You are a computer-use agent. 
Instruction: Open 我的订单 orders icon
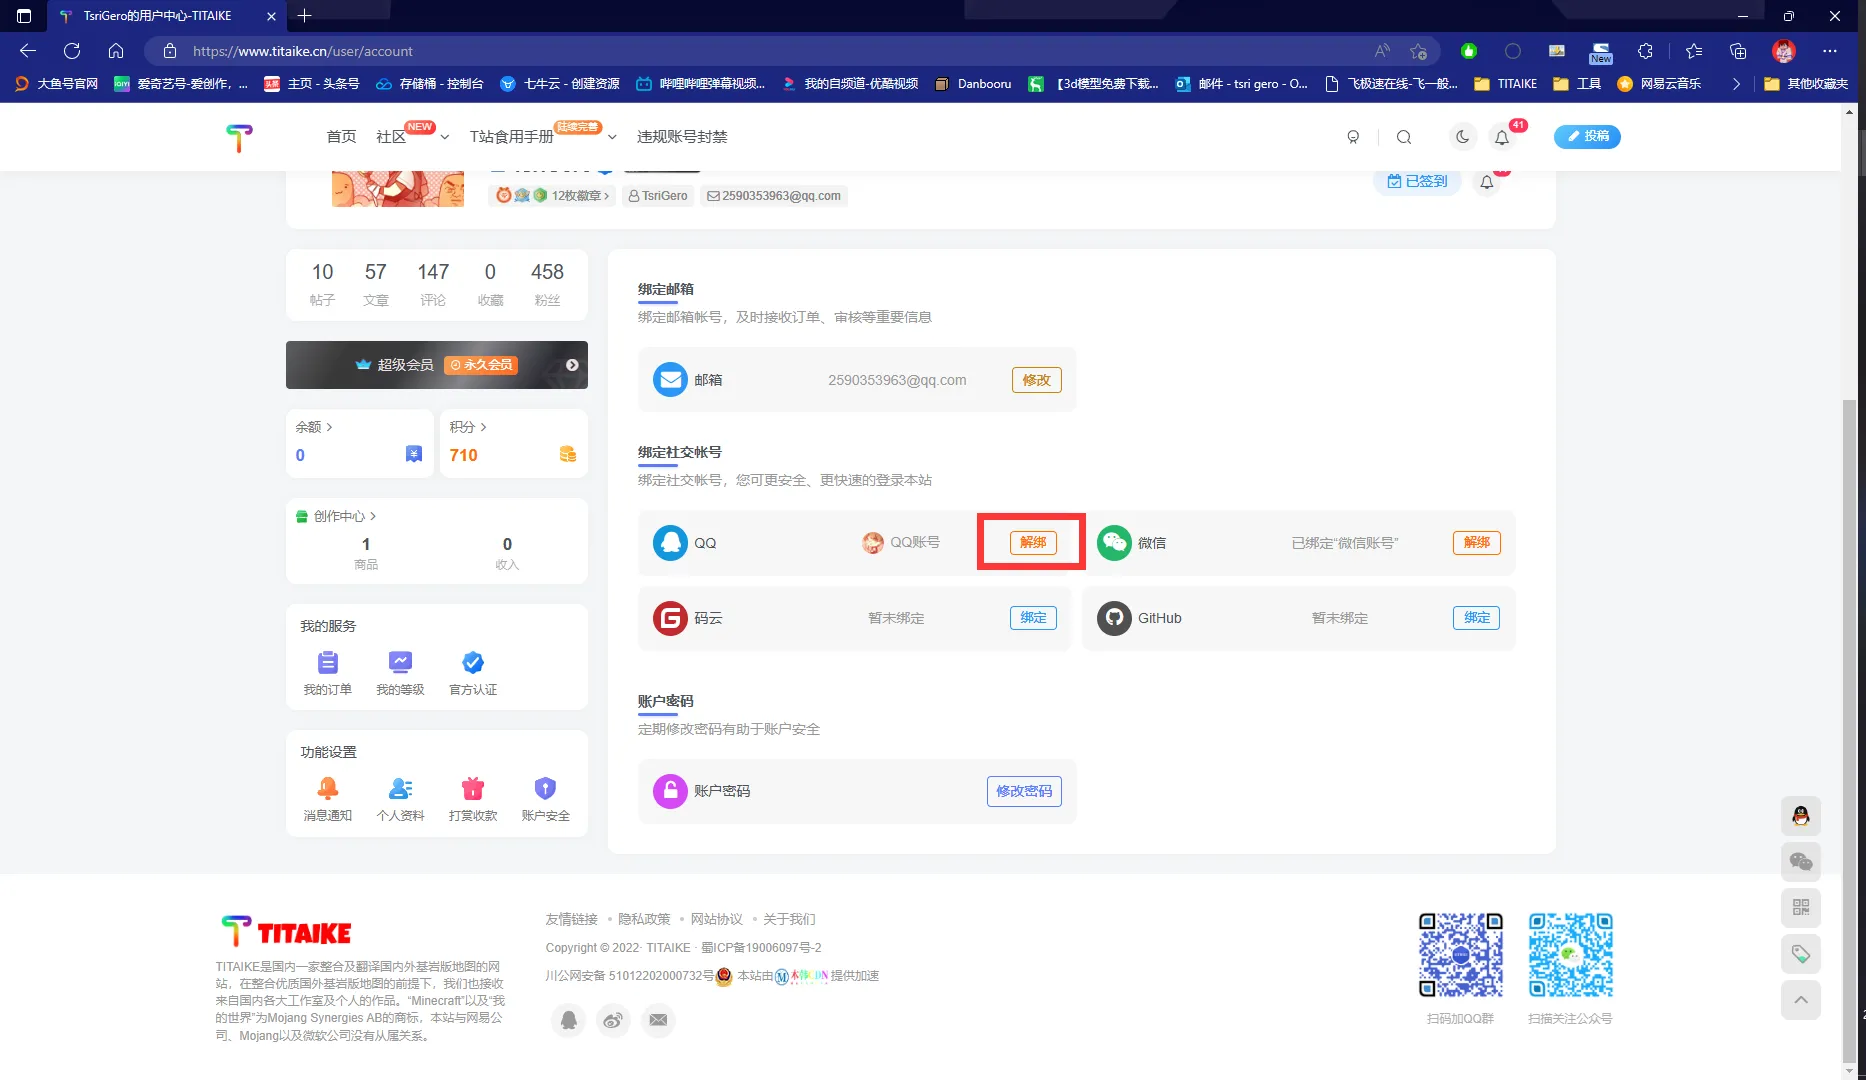click(x=327, y=663)
